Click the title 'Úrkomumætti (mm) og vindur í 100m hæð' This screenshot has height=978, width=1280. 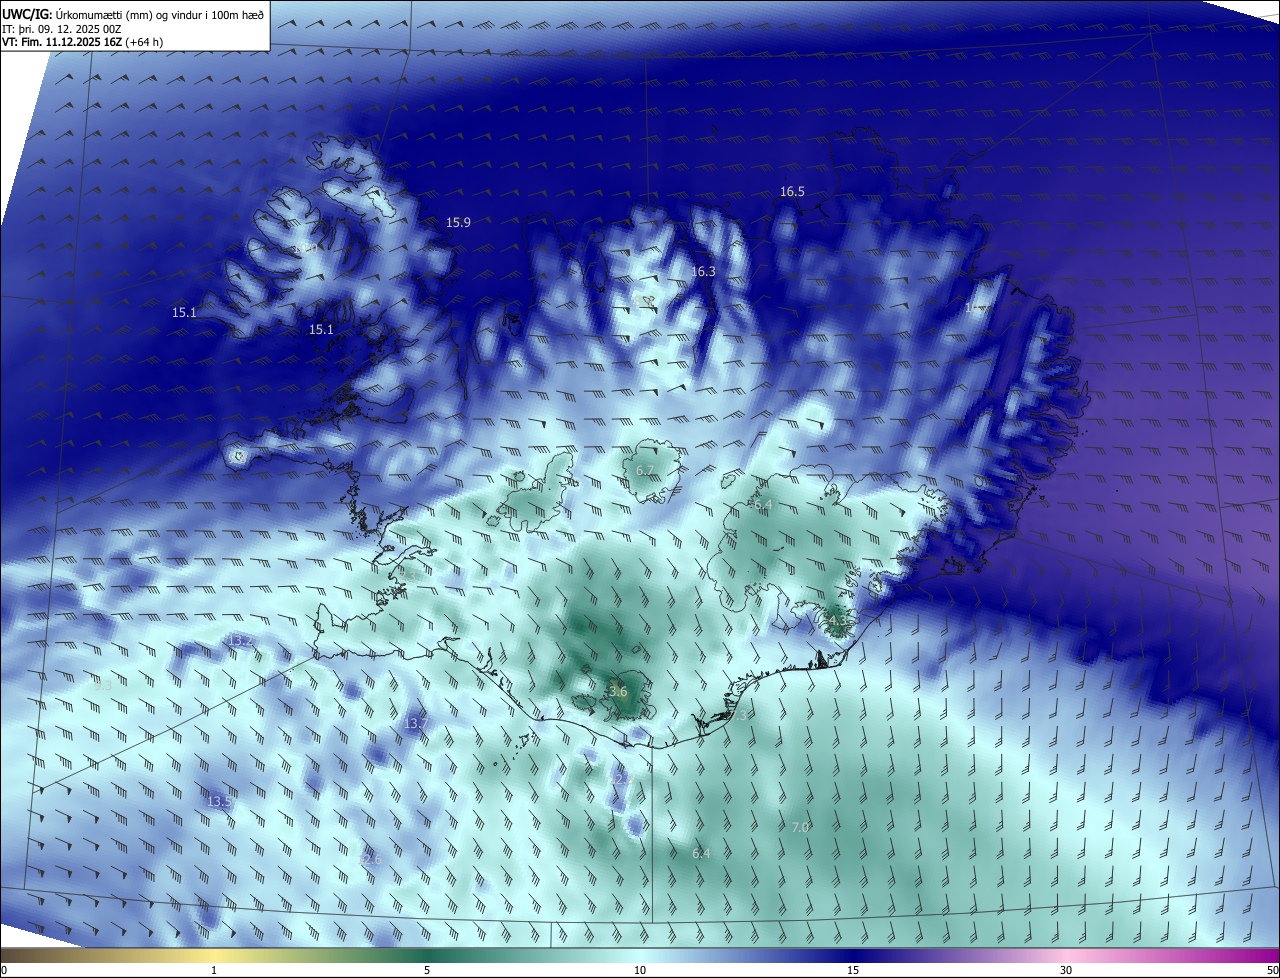pyautogui.click(x=161, y=14)
